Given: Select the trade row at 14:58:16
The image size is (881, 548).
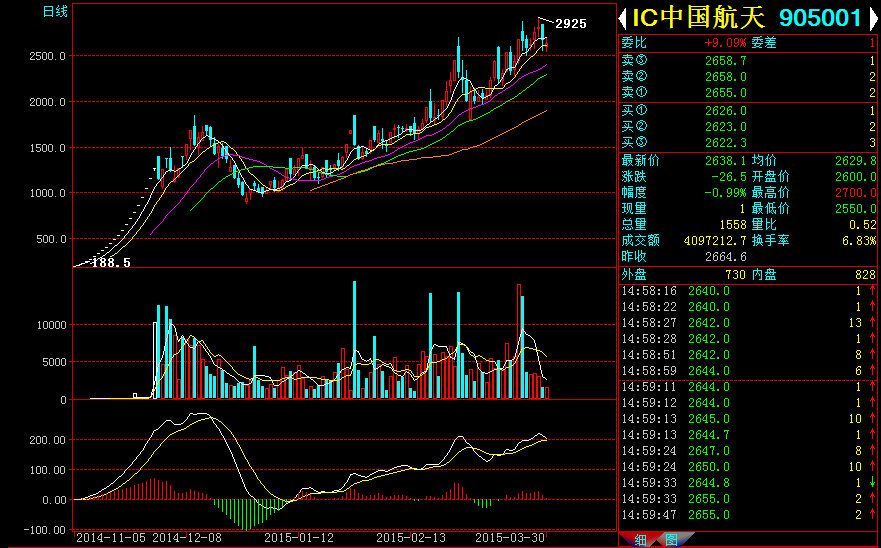Looking at the screenshot, I should pos(748,291).
